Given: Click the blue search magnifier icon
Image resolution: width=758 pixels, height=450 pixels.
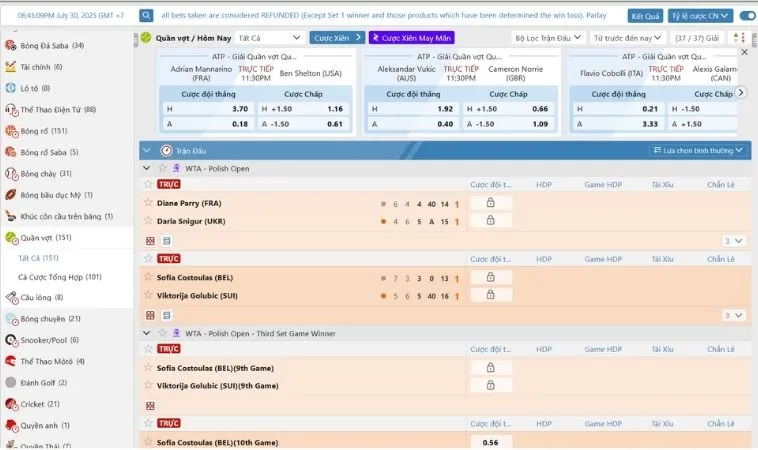Looking at the screenshot, I should pos(146,15).
